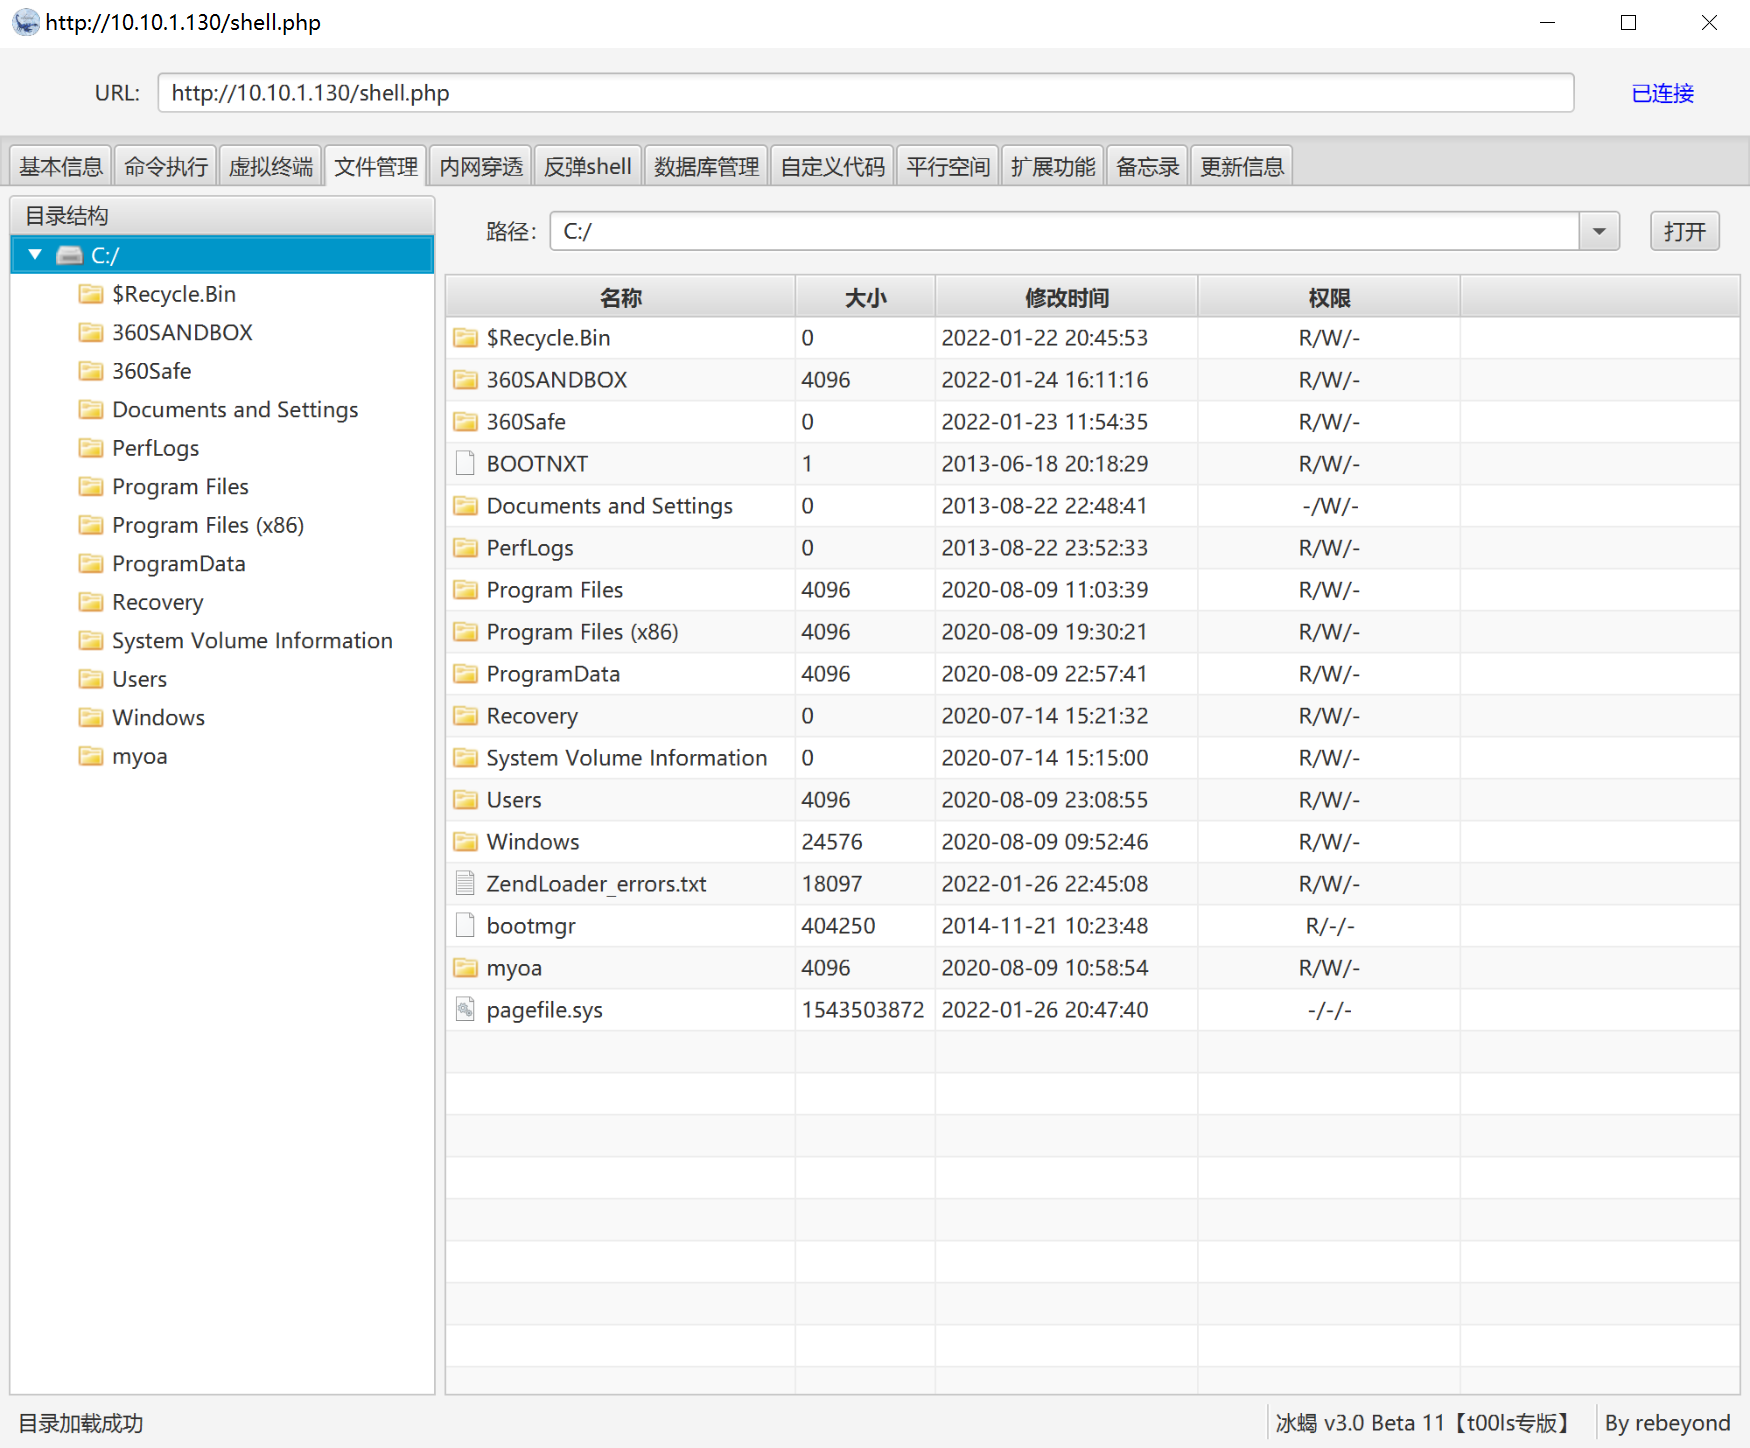The image size is (1750, 1448).
Task: Open the 数据库管理 tab
Action: click(x=707, y=166)
